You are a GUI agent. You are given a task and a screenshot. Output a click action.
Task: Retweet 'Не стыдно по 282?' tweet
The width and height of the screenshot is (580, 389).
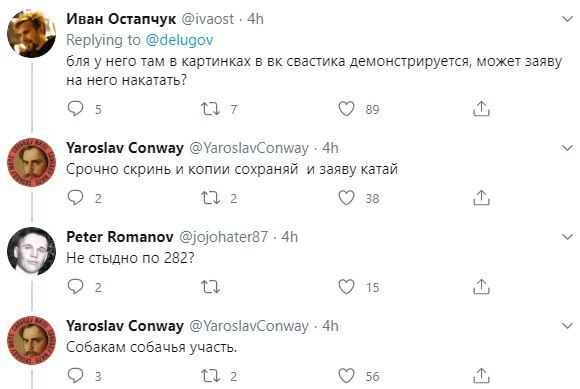(x=210, y=287)
